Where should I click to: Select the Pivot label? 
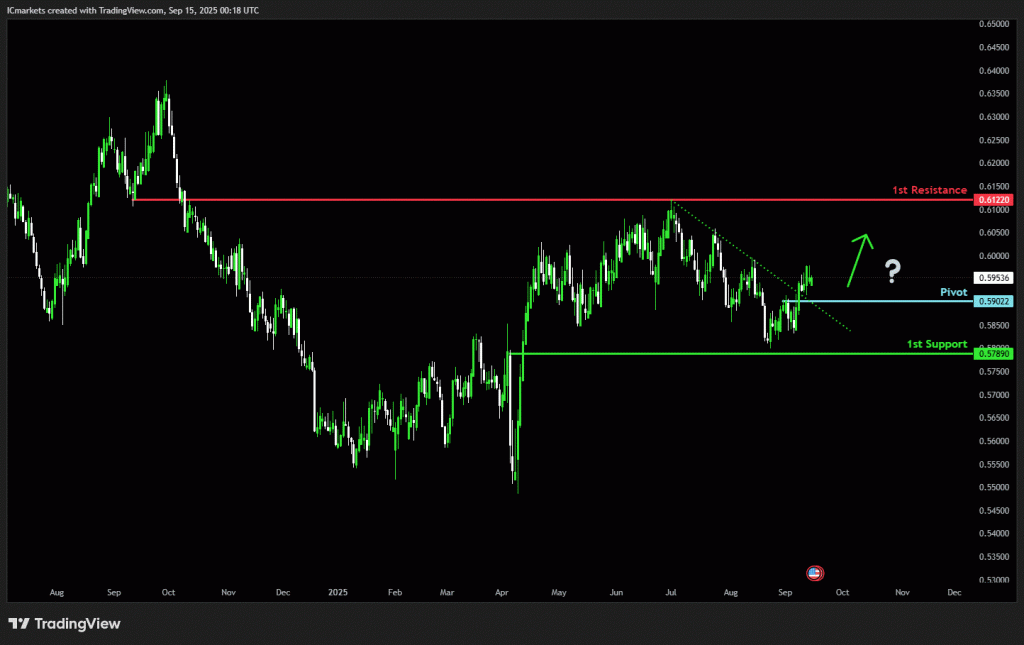click(x=953, y=292)
